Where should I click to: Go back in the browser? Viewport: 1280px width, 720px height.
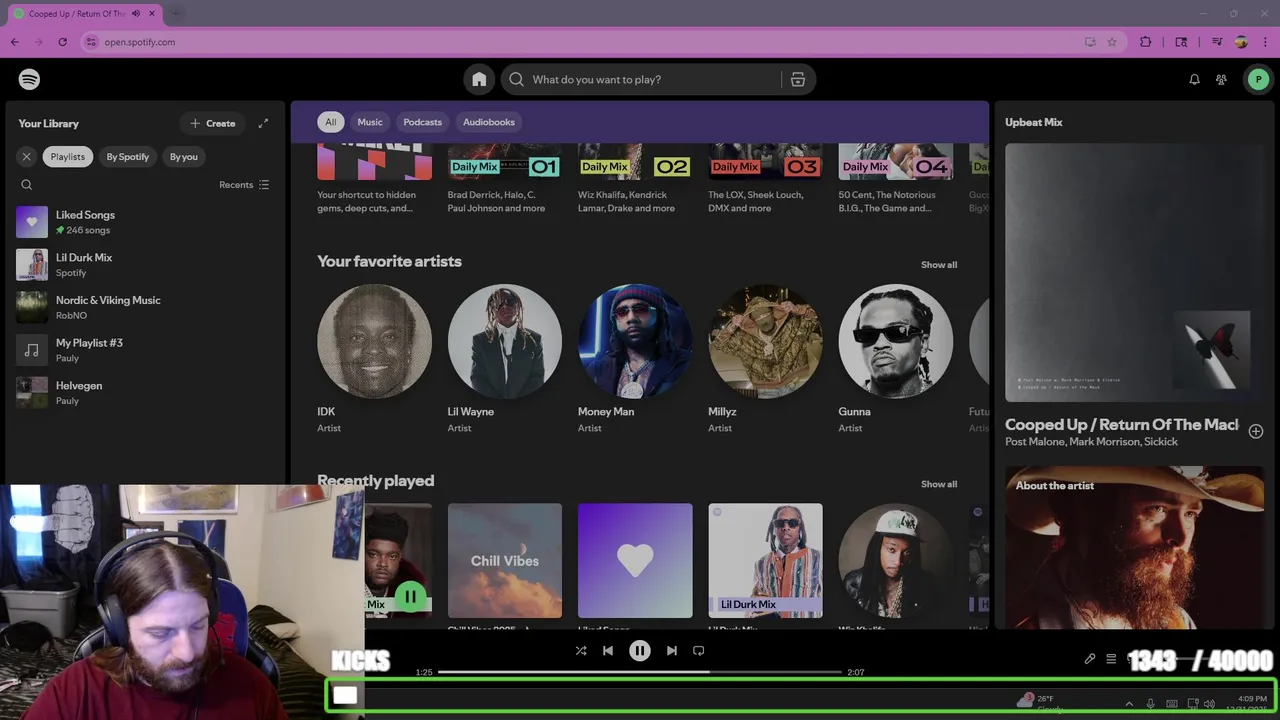(15, 42)
